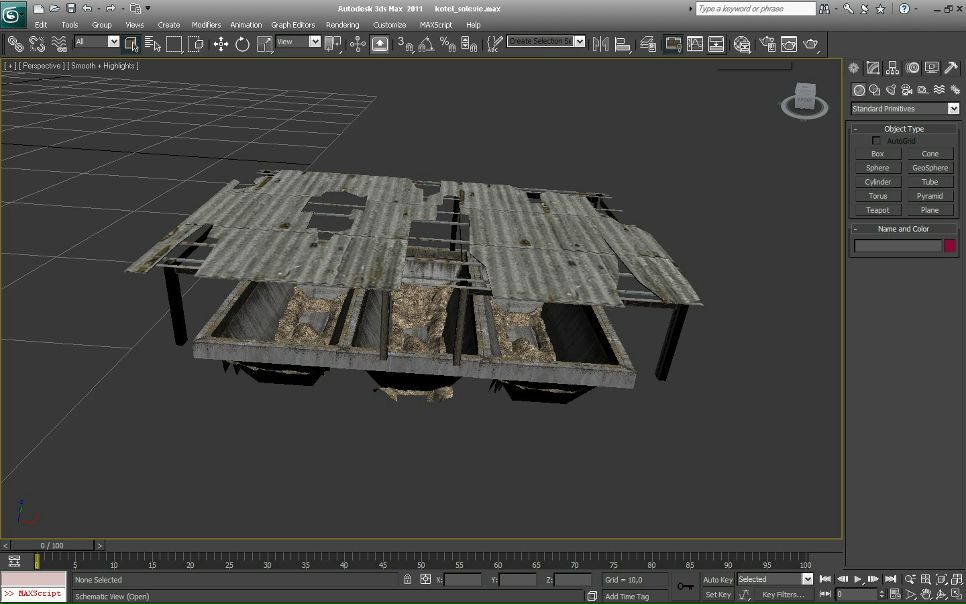
Task: Click the object color swatch
Action: coord(950,246)
